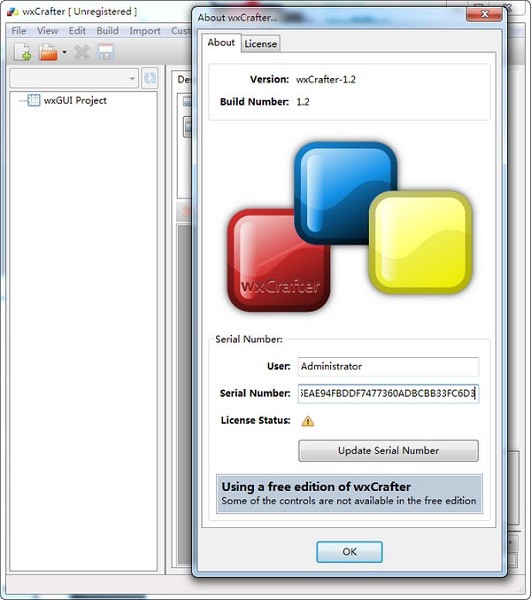Screen dimensions: 531x600
Task: Click the wxGUI Project tree node icon
Action: click(x=34, y=100)
